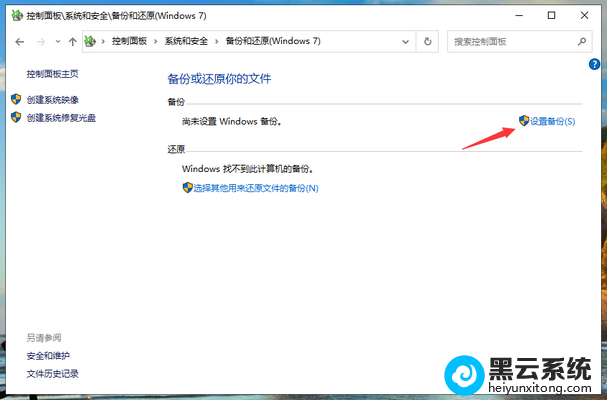This screenshot has height=400, width=607.
Task: Select the 控制面板 breadcrumb item
Action: (129, 42)
